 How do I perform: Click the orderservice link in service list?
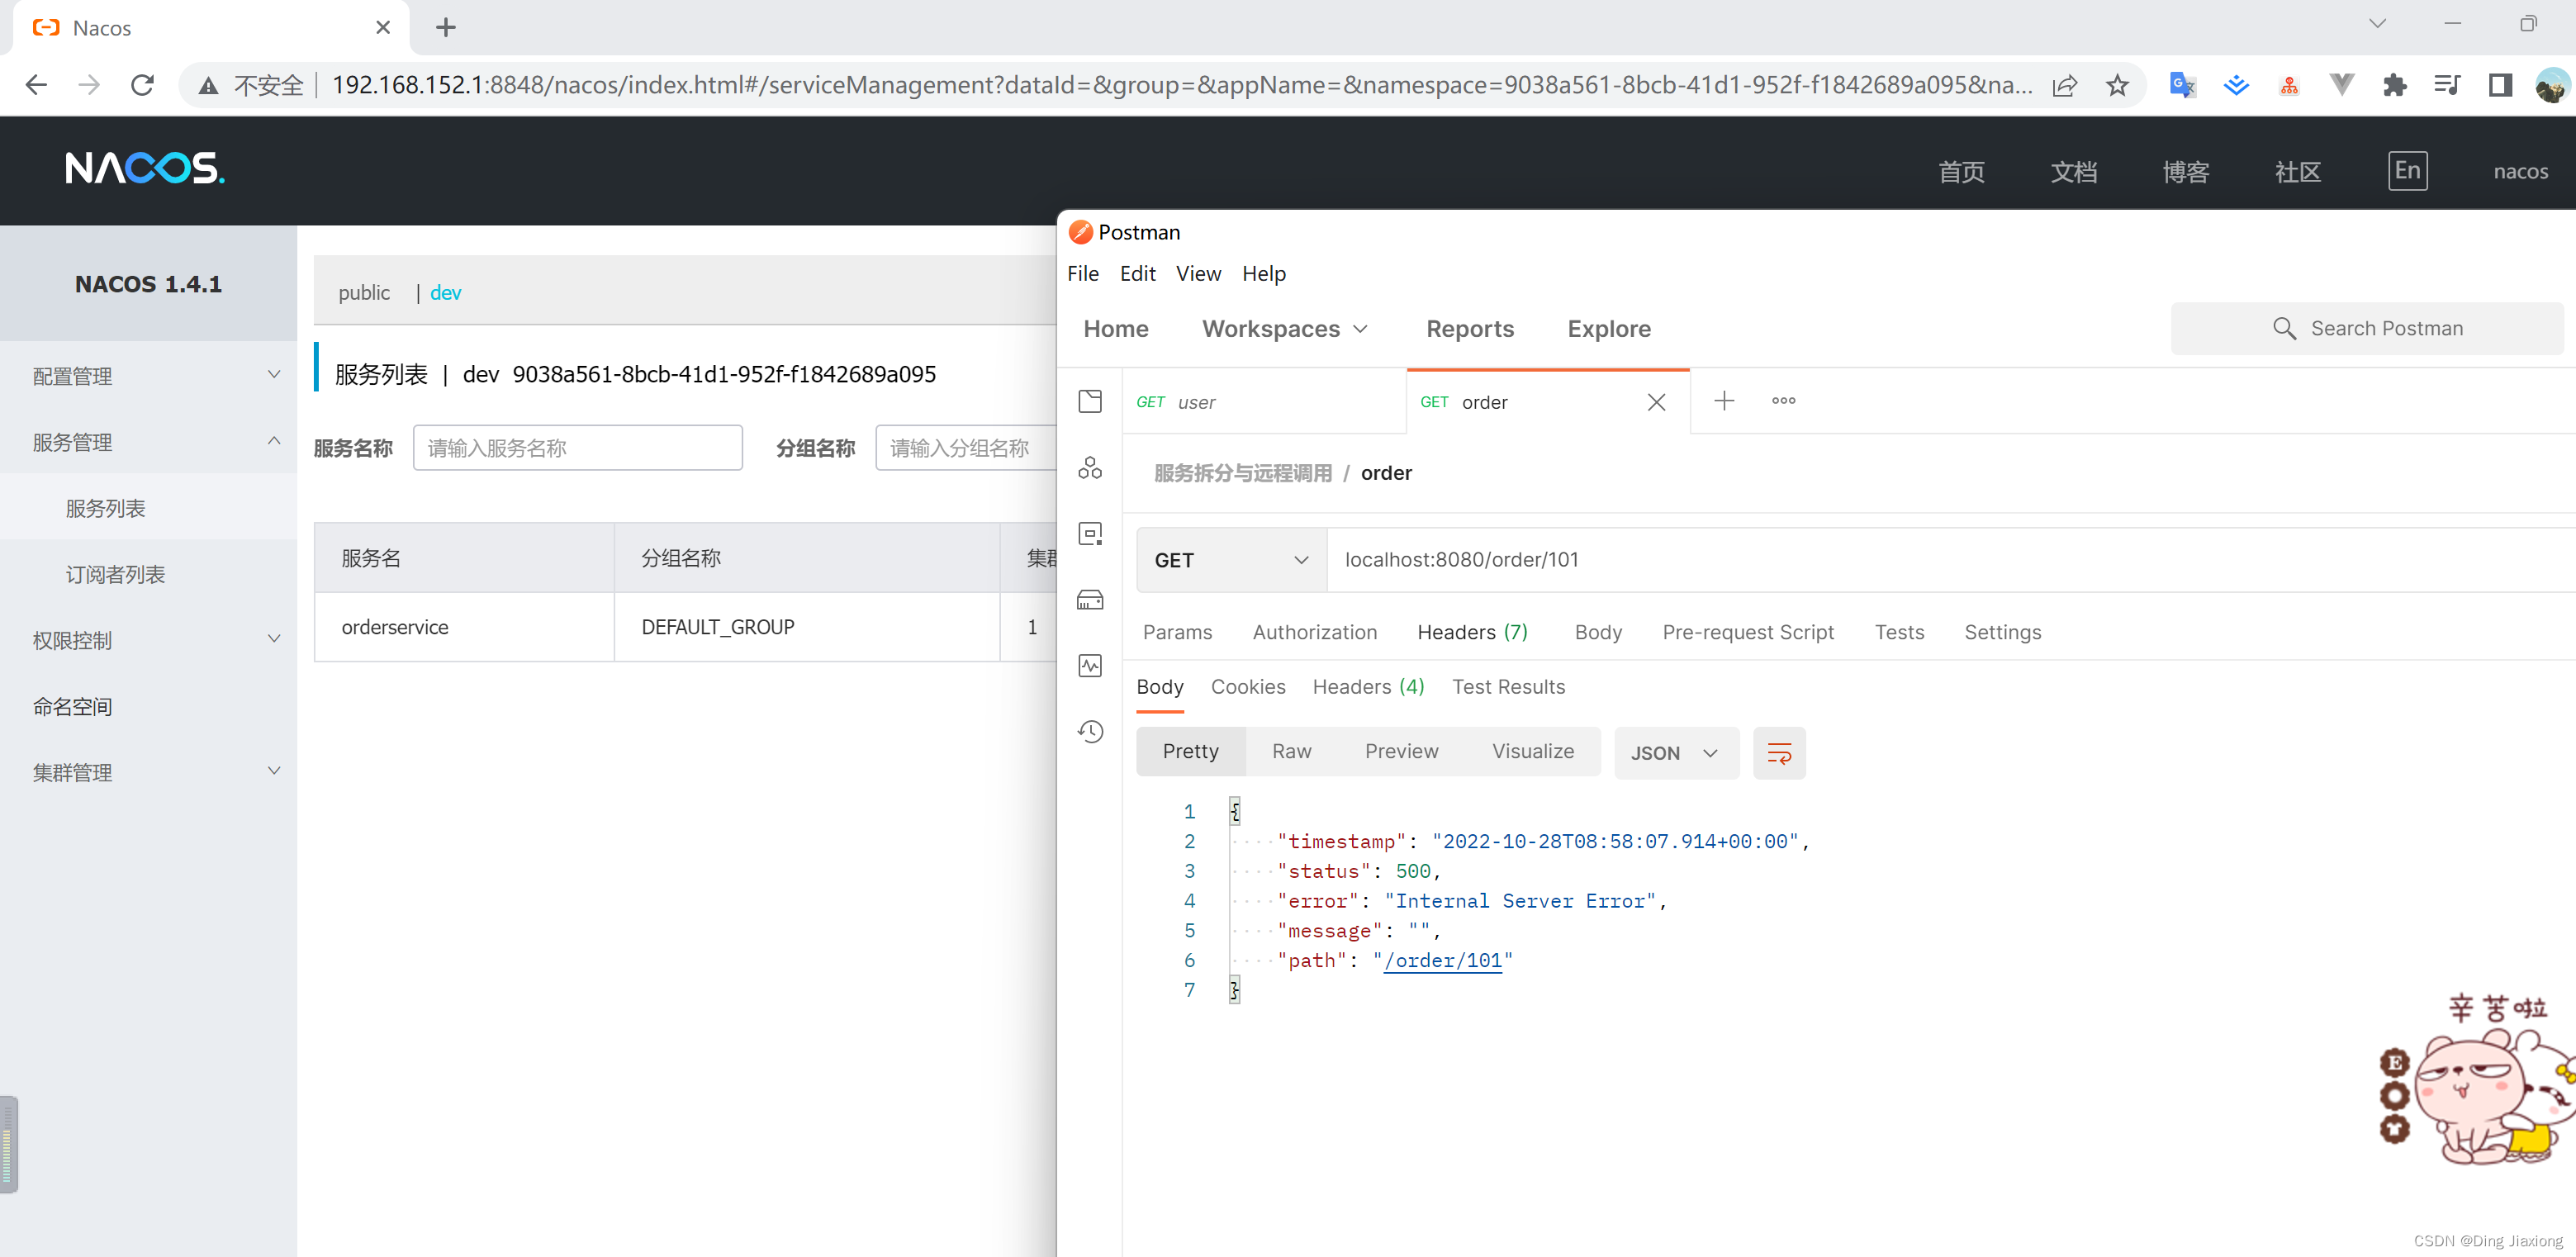pyautogui.click(x=394, y=626)
